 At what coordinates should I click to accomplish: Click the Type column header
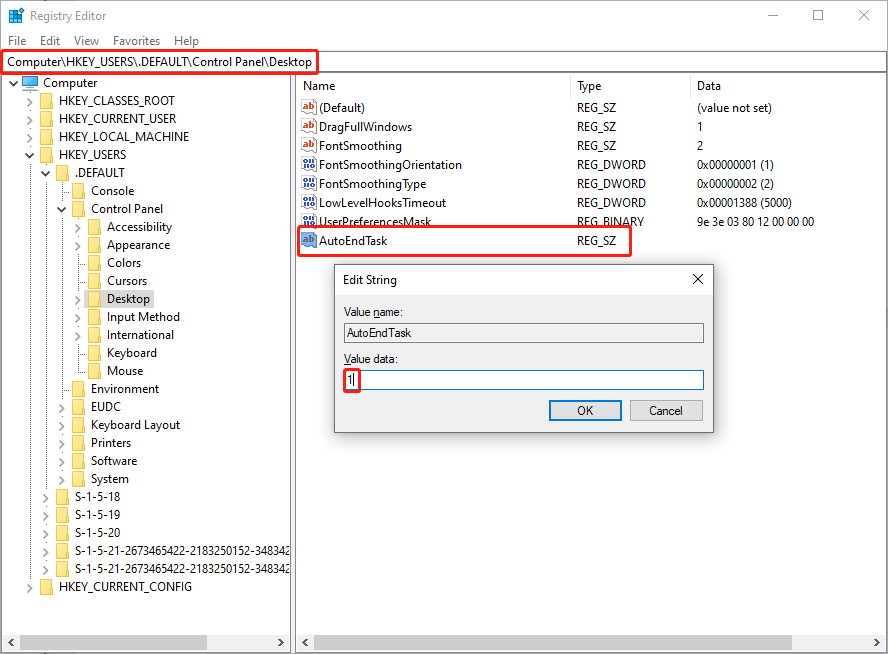click(630, 86)
